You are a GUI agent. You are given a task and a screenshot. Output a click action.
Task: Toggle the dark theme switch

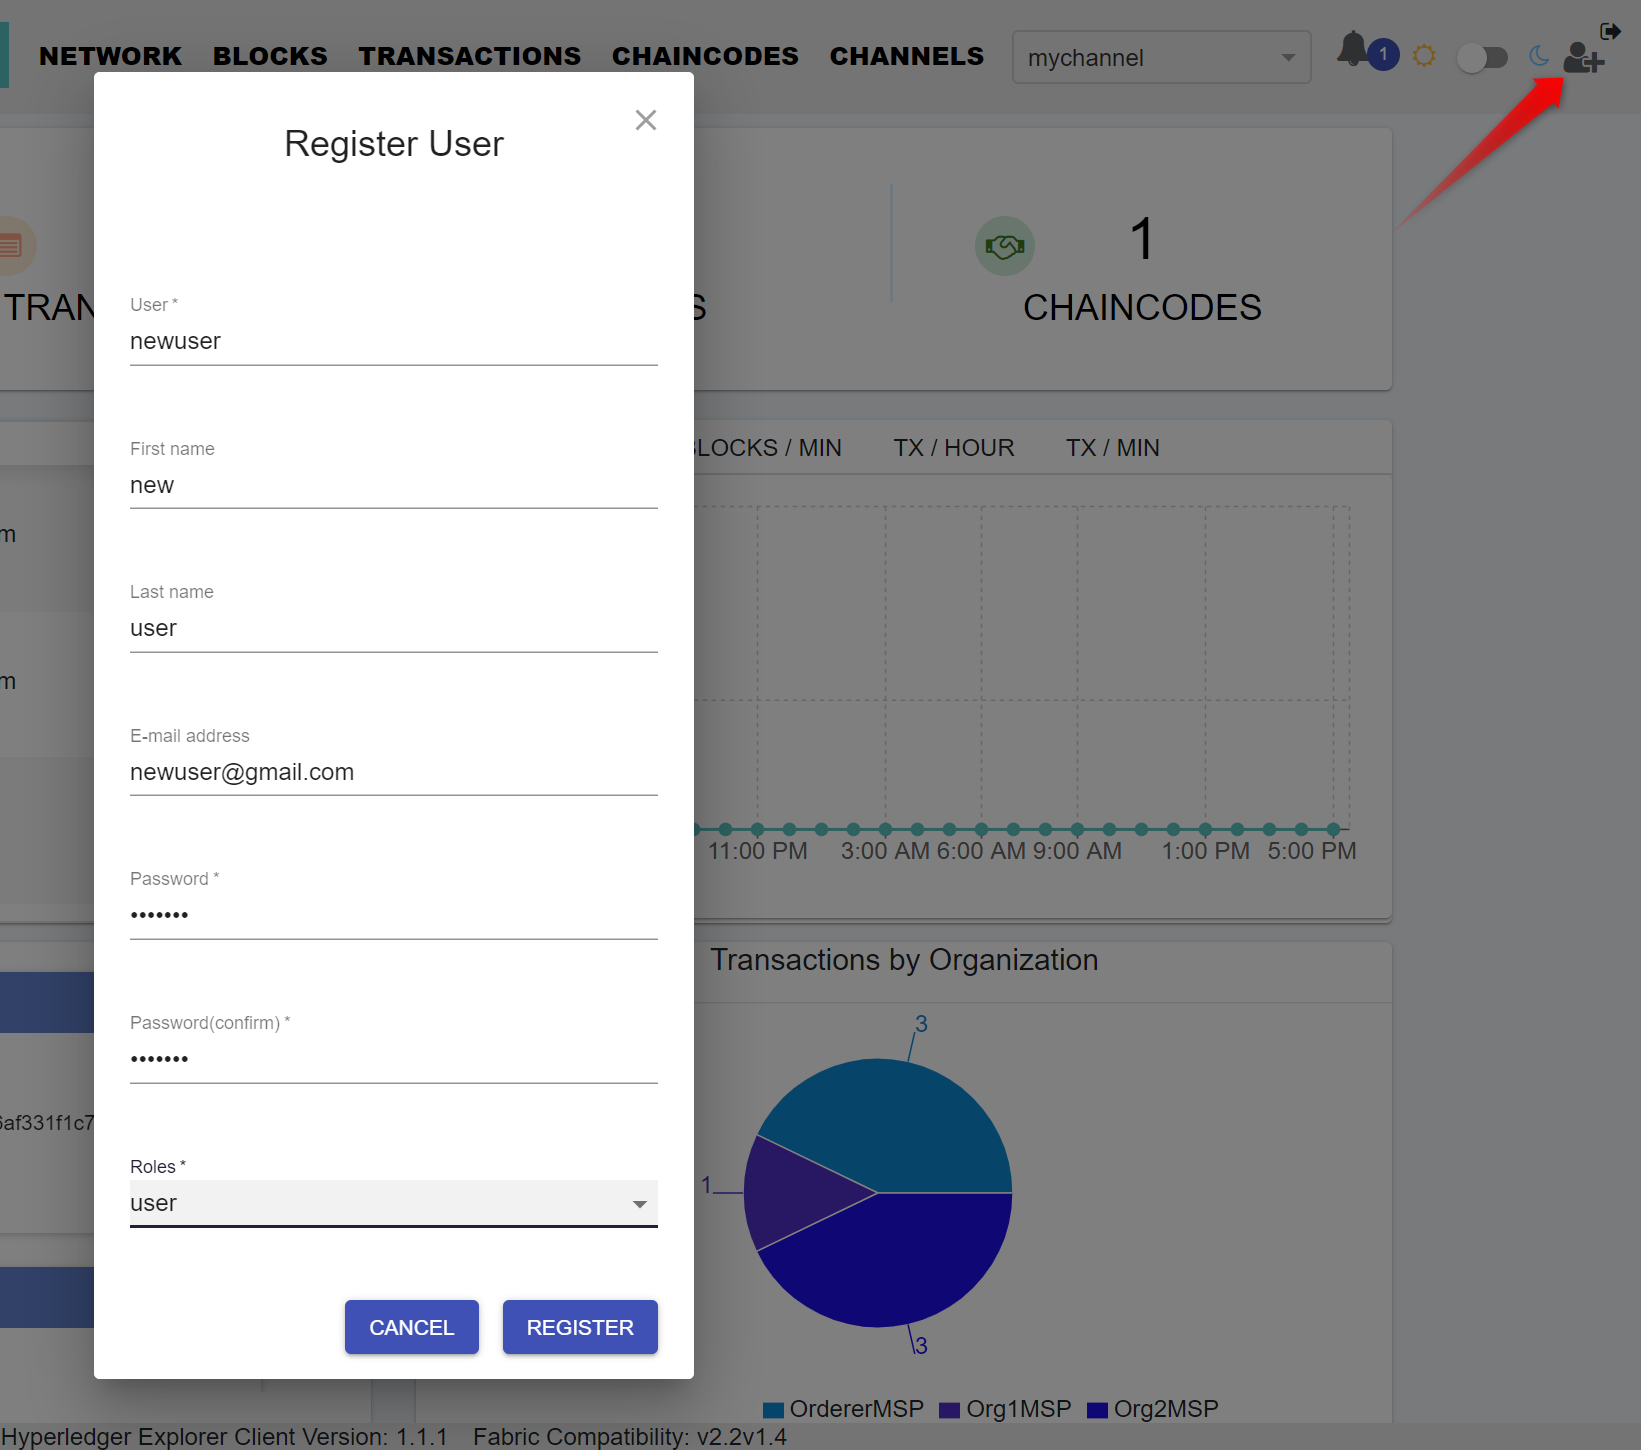[1482, 57]
